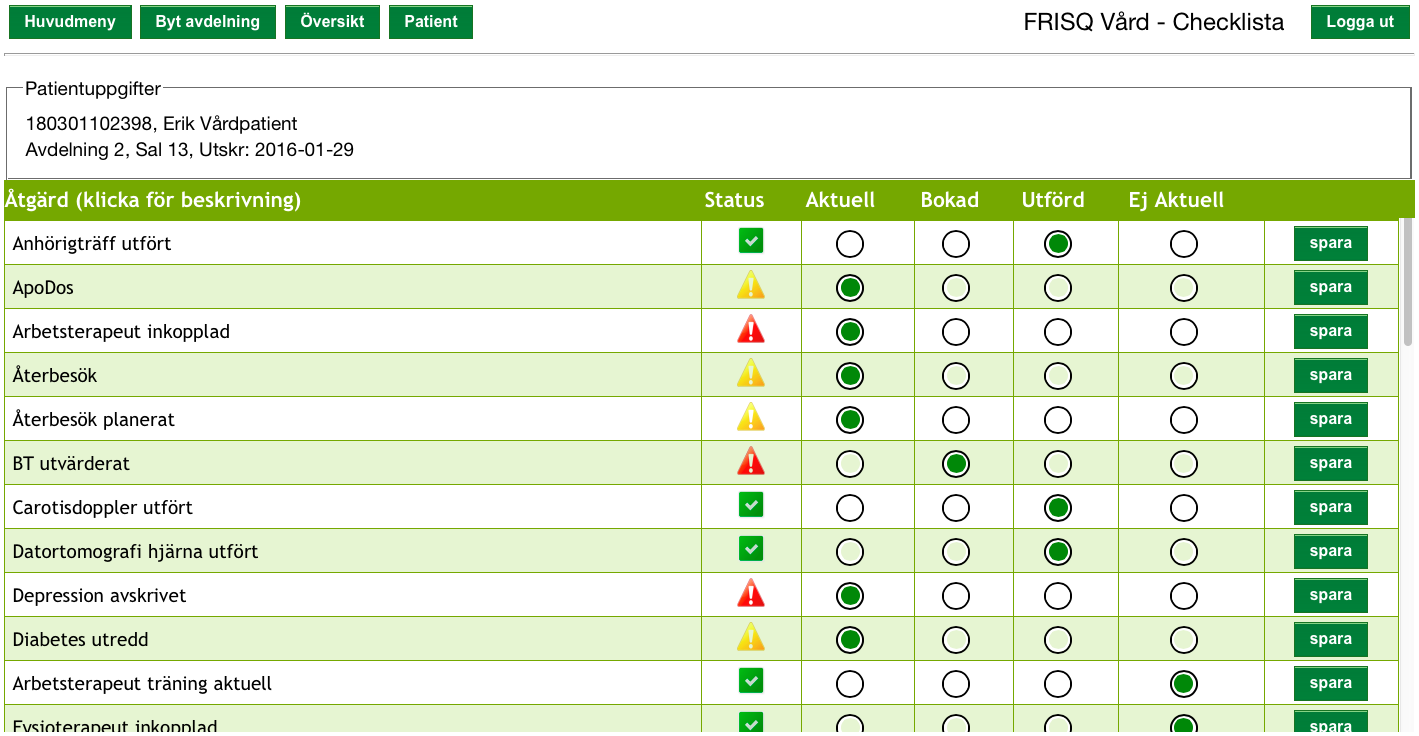The image size is (1419, 736).
Task: Open description for Depression avskrivet
Action: click(99, 595)
